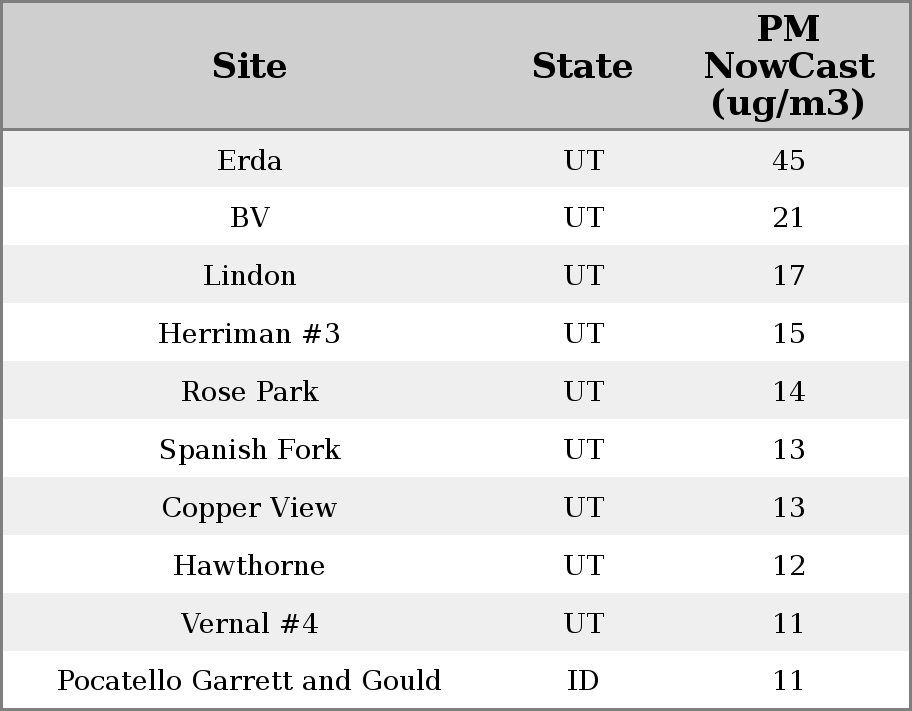Click the Vernal #4 site name

249,624
